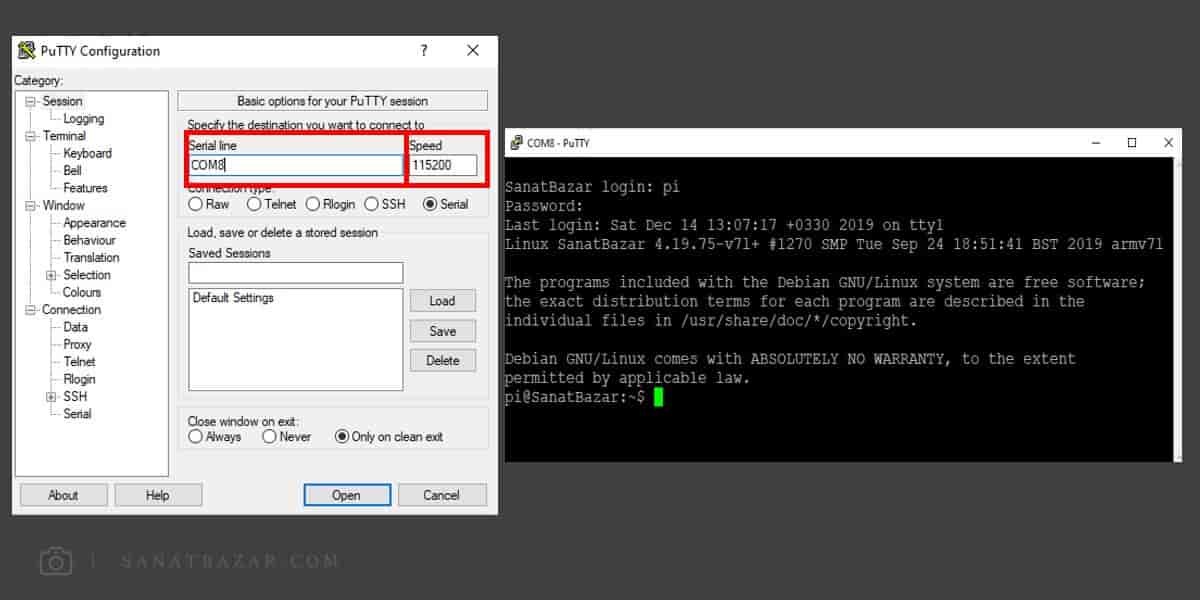Open the Rlogin category in the tree
This screenshot has width=1200, height=600.
(80, 379)
